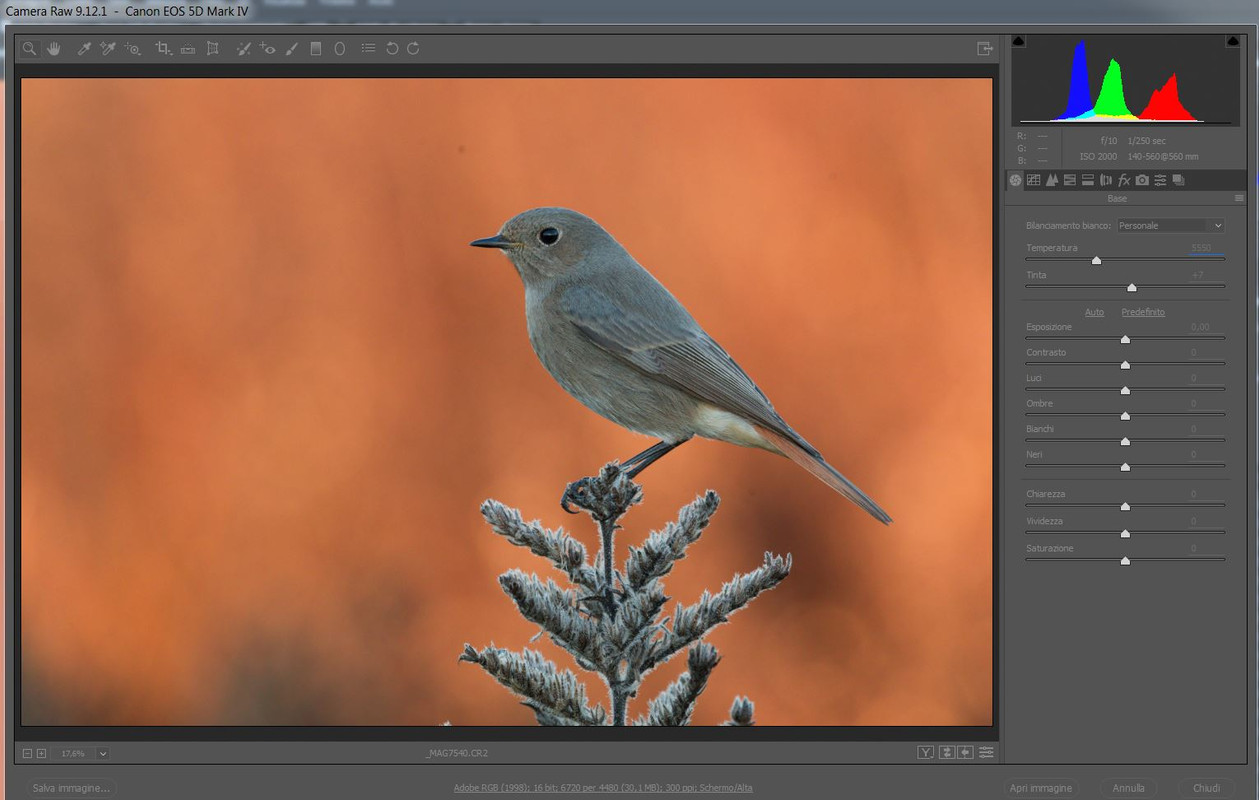Select the Graduated Filter tool
This screenshot has height=800, width=1259.
[316, 48]
